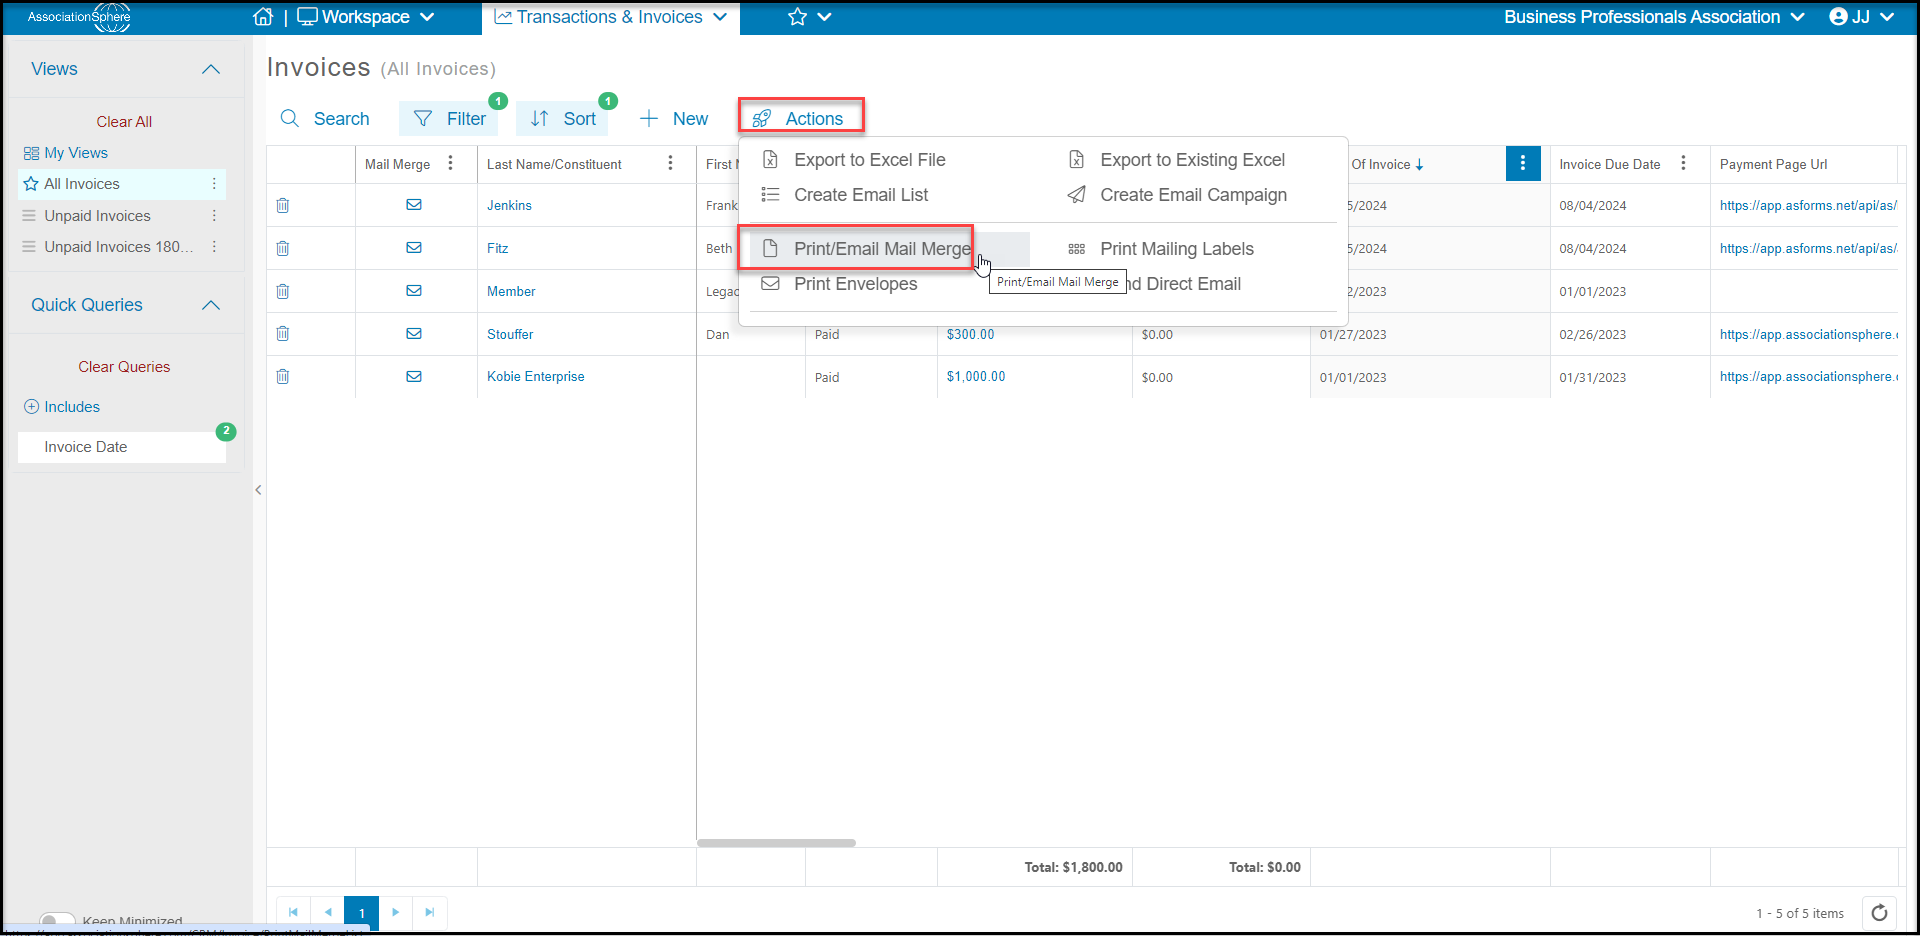Click mail merge envelope for Member
The width and height of the screenshot is (1920, 936).
414,291
